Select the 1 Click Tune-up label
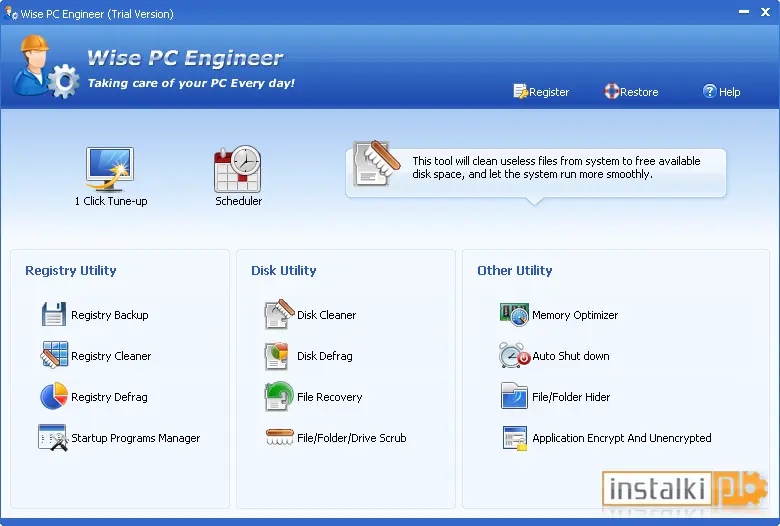780x526 pixels. [x=111, y=201]
